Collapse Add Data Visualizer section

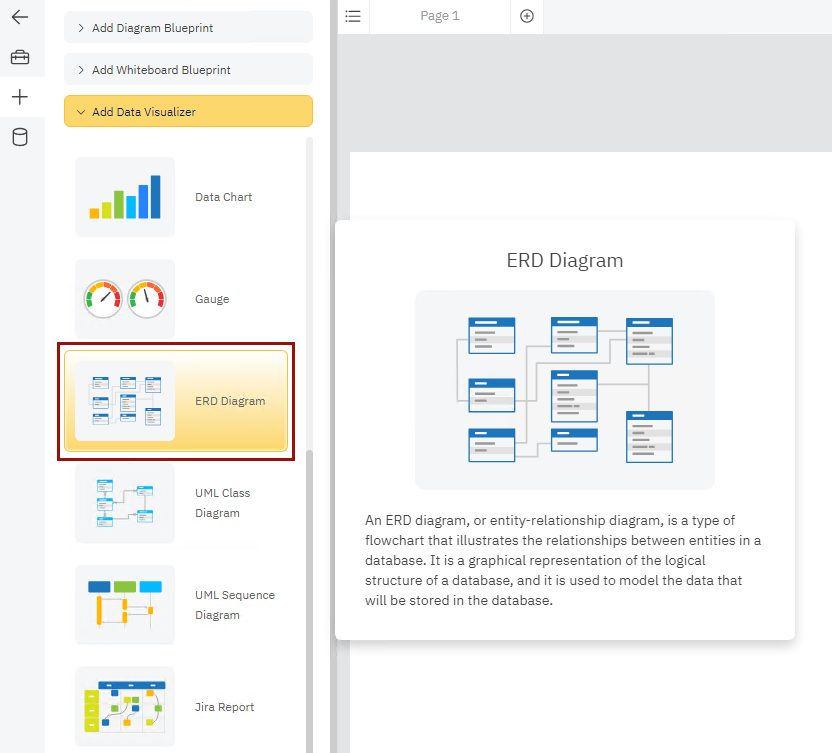point(188,112)
